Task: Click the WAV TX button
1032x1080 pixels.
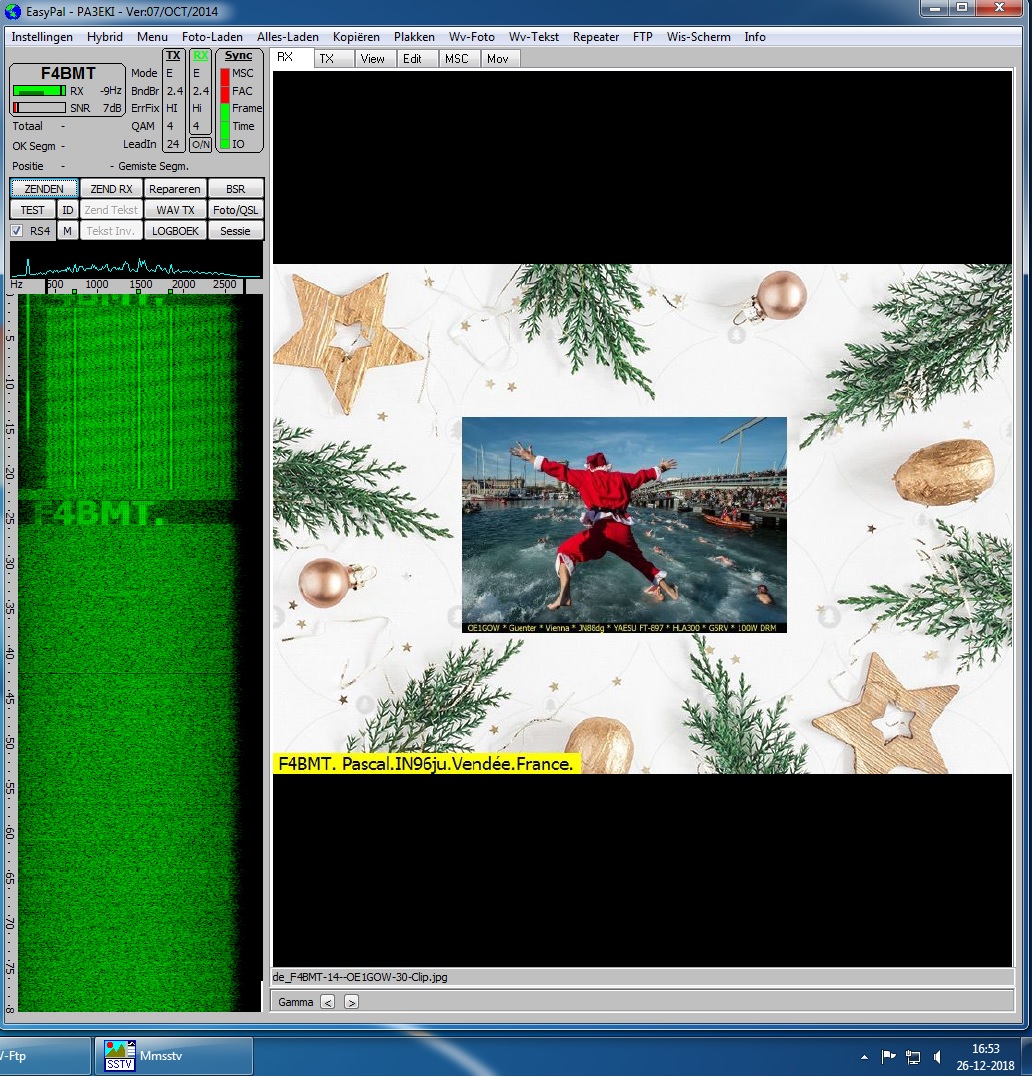Action: [175, 210]
